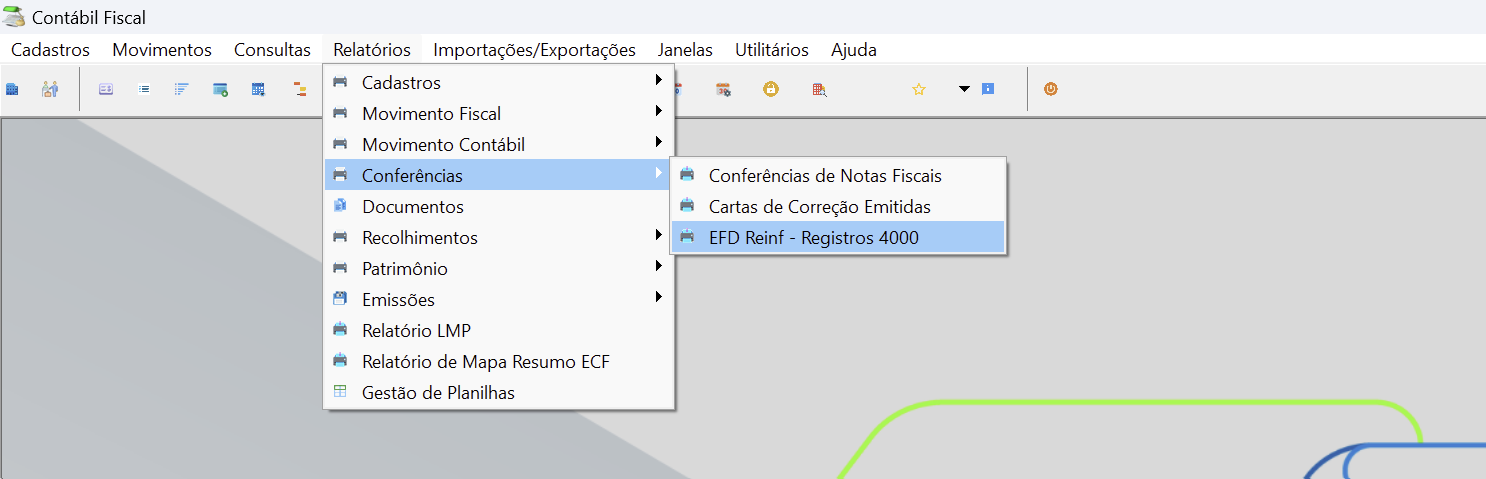The width and height of the screenshot is (1486, 479).
Task: Open Gestão de Planilhas
Action: [498, 392]
